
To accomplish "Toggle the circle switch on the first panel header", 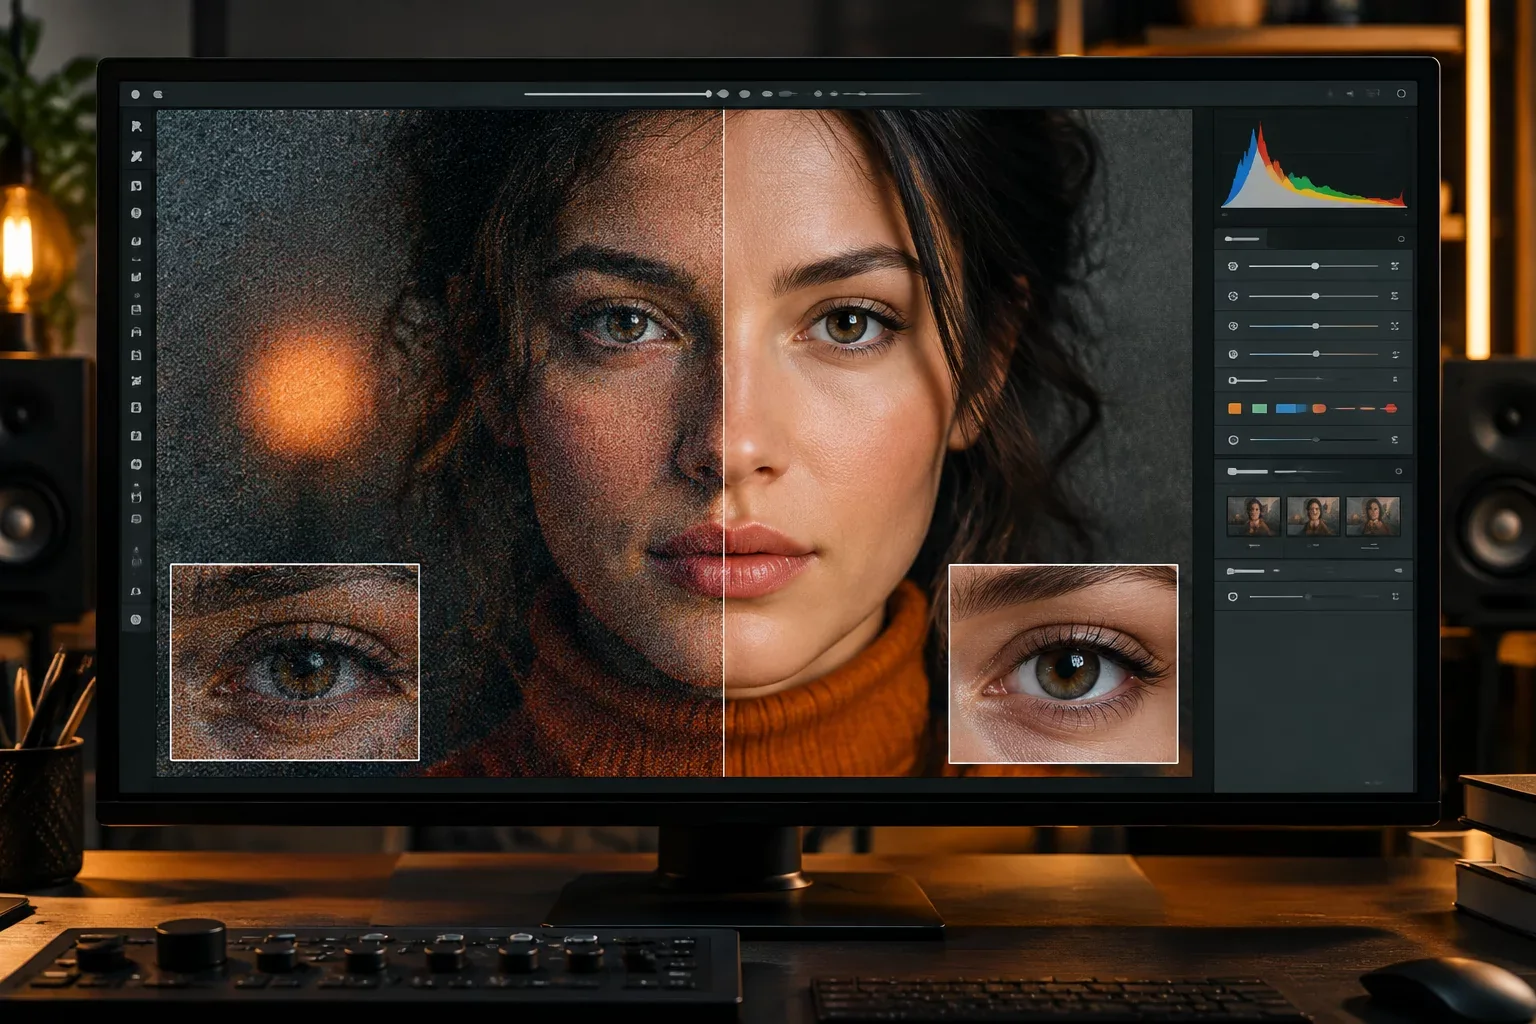I will (x=1401, y=239).
